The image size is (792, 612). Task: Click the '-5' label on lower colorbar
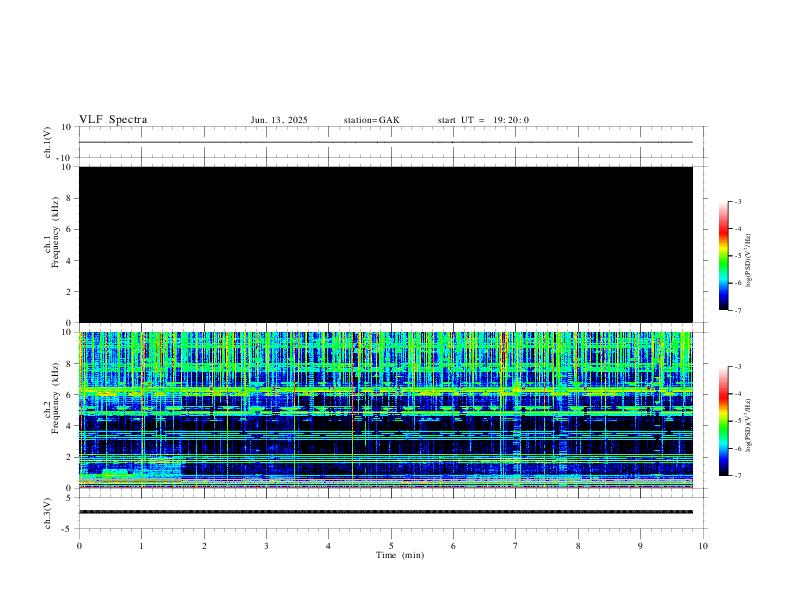pos(737,421)
